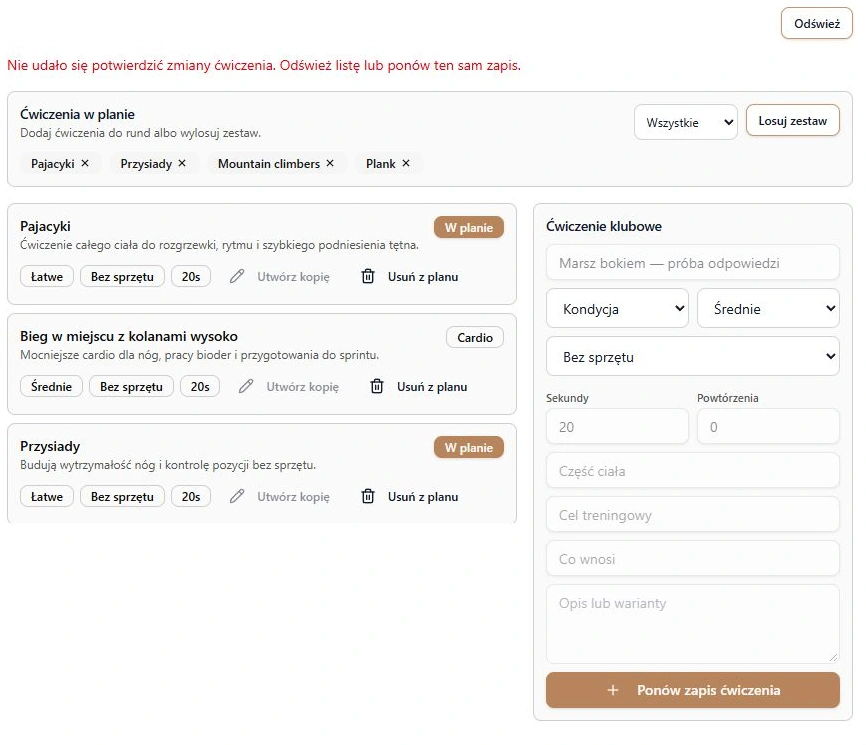866x745 pixels.
Task: Click pencil icon on Bieg w miejscu card
Action: pos(246,386)
